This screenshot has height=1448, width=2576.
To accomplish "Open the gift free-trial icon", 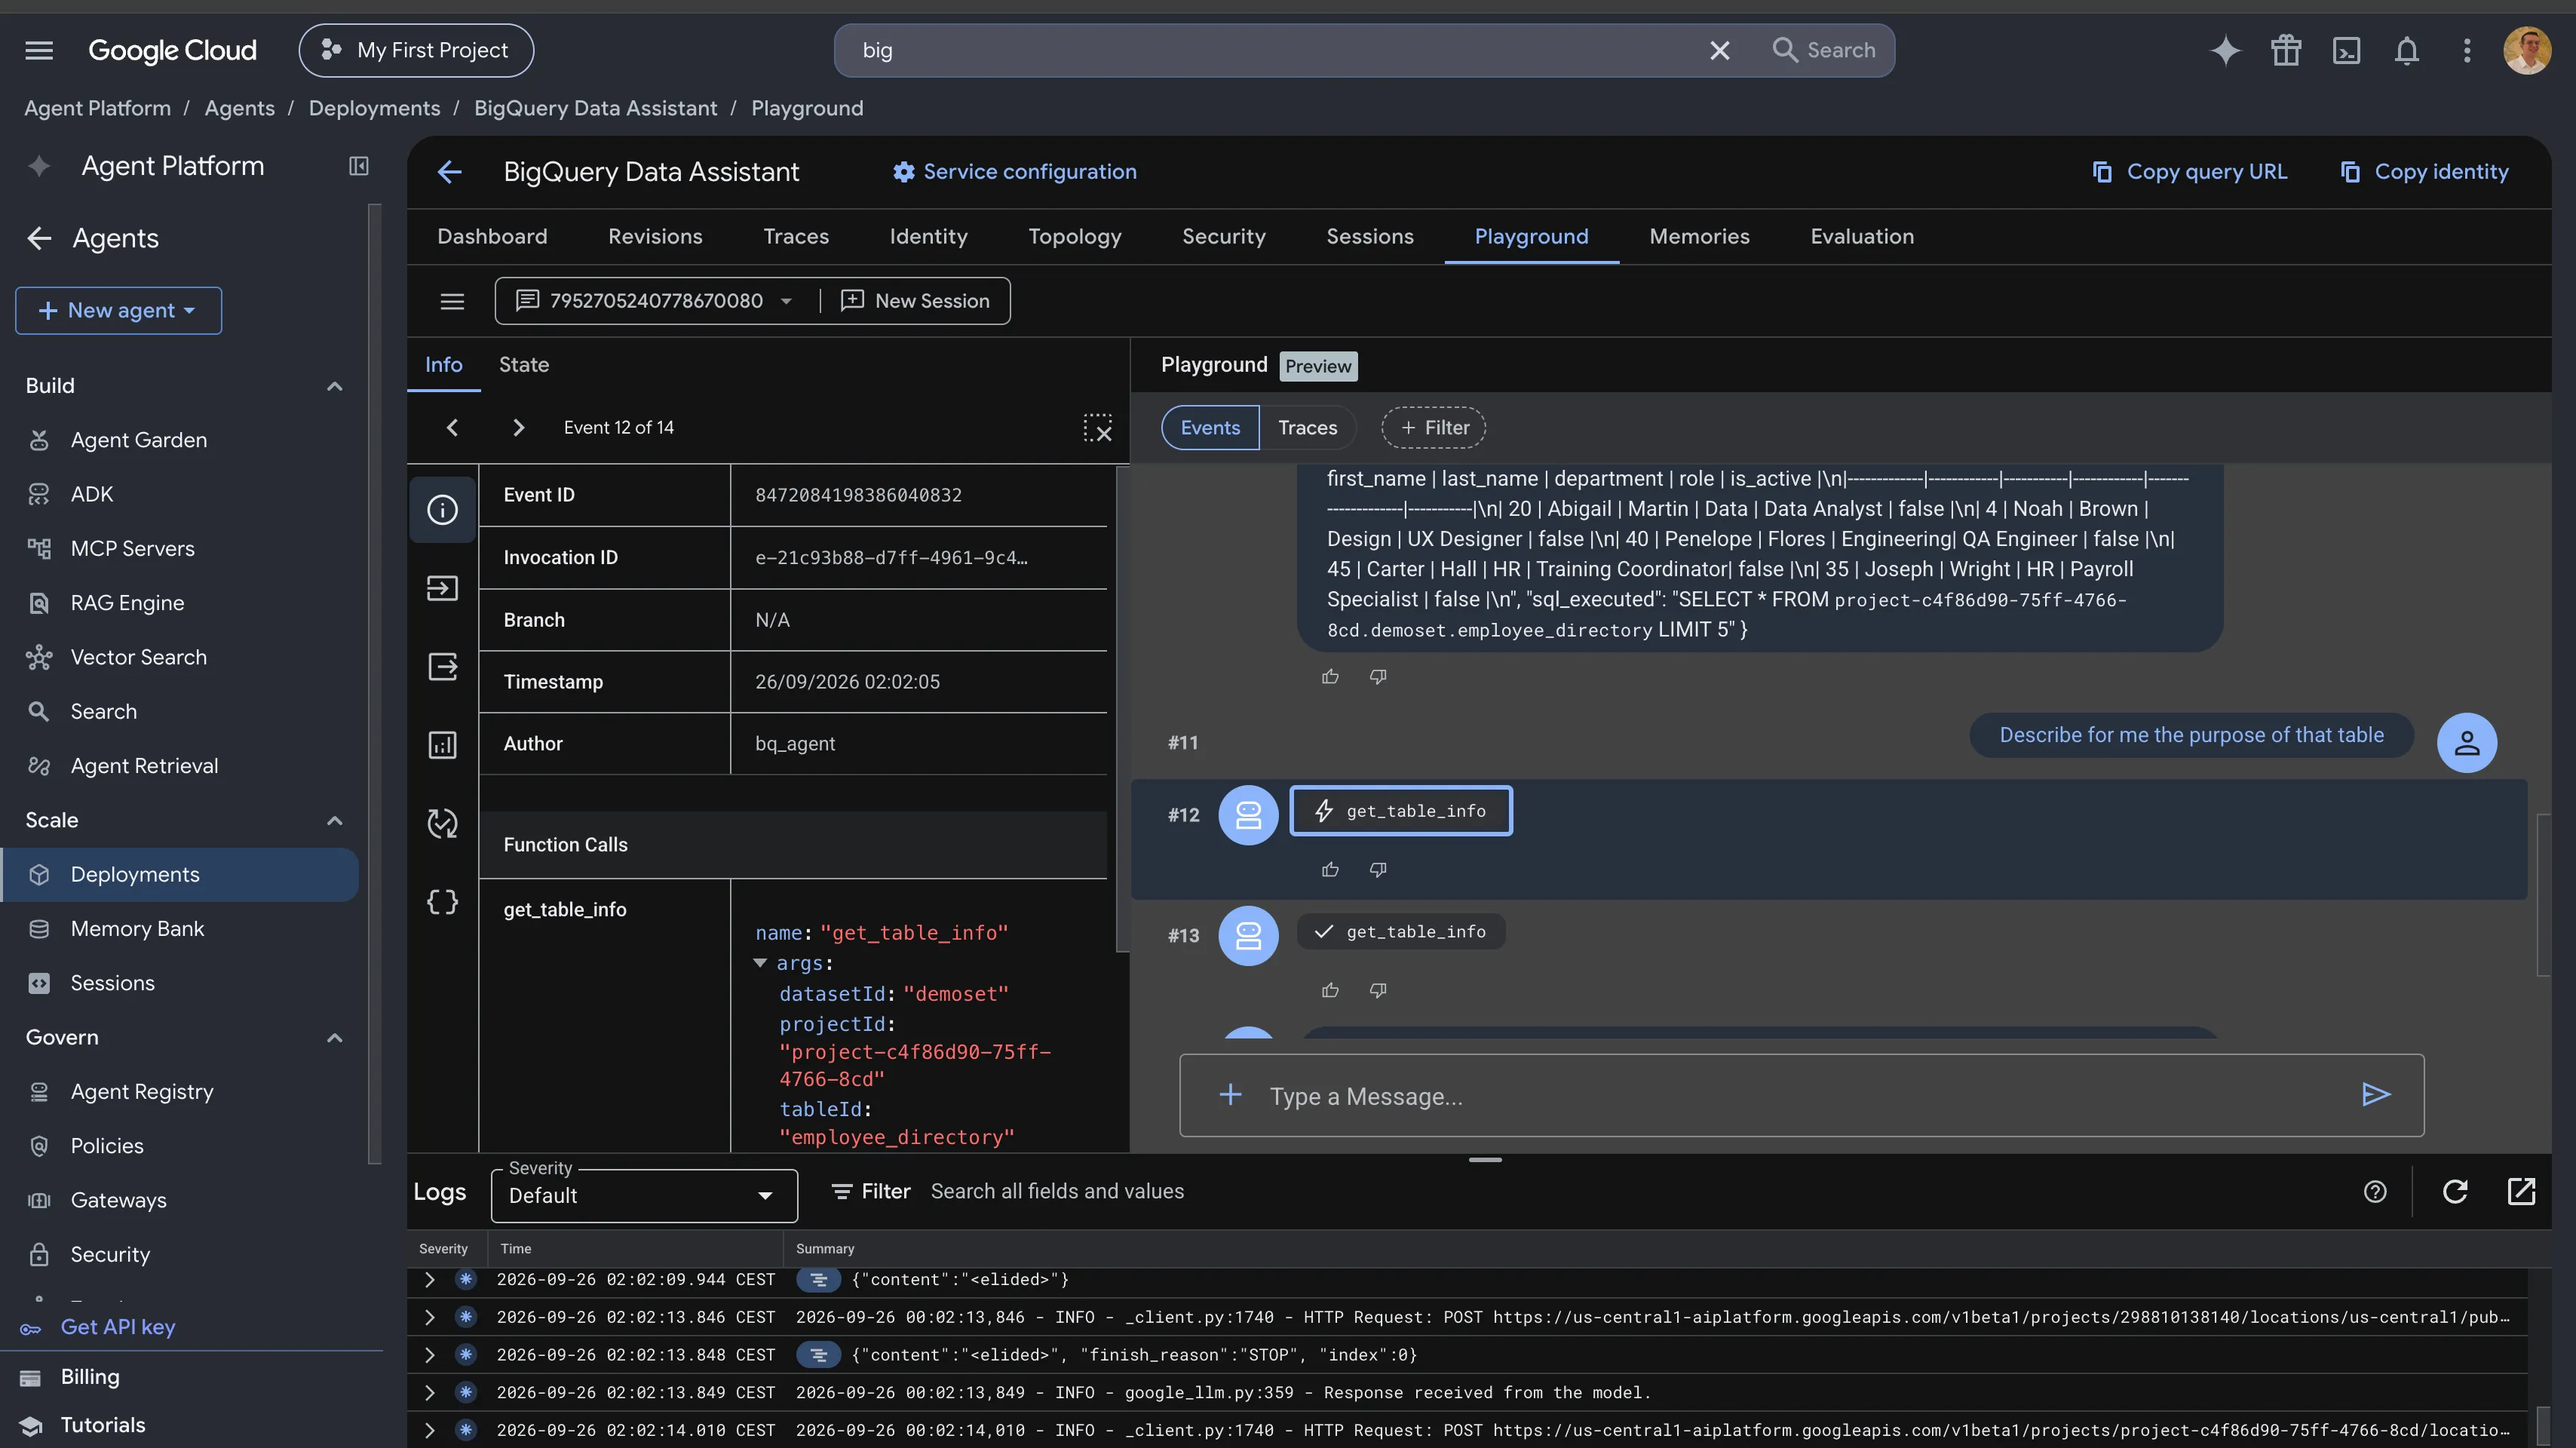I will click(x=2286, y=50).
